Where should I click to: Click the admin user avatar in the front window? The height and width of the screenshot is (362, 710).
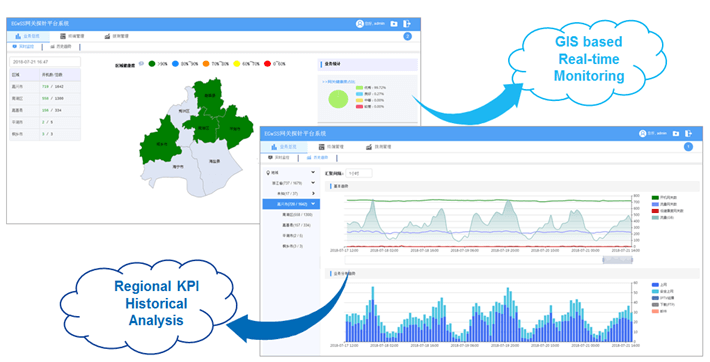pos(642,134)
